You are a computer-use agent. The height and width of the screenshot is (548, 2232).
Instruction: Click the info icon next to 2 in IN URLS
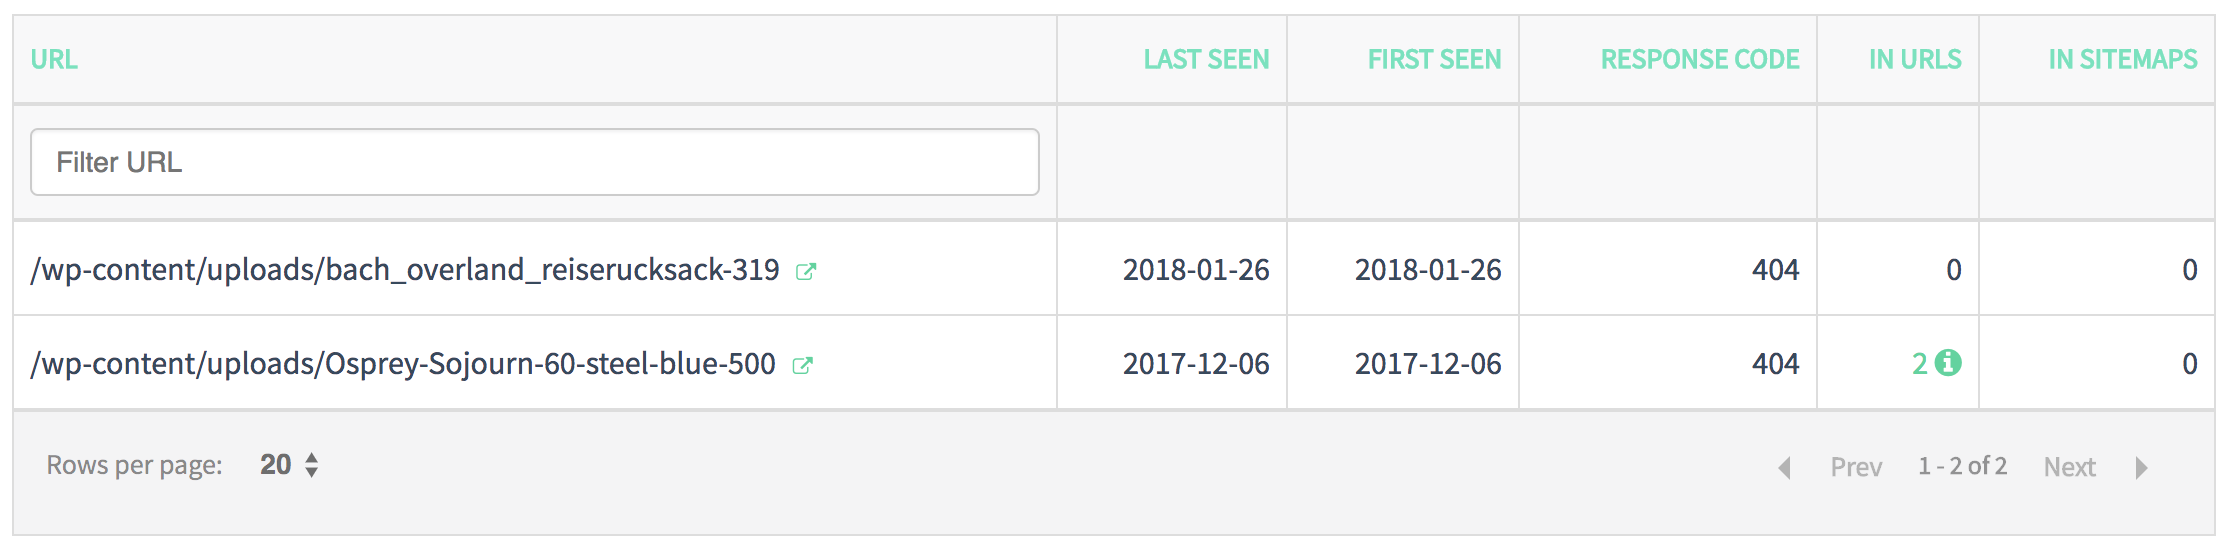click(x=1948, y=363)
